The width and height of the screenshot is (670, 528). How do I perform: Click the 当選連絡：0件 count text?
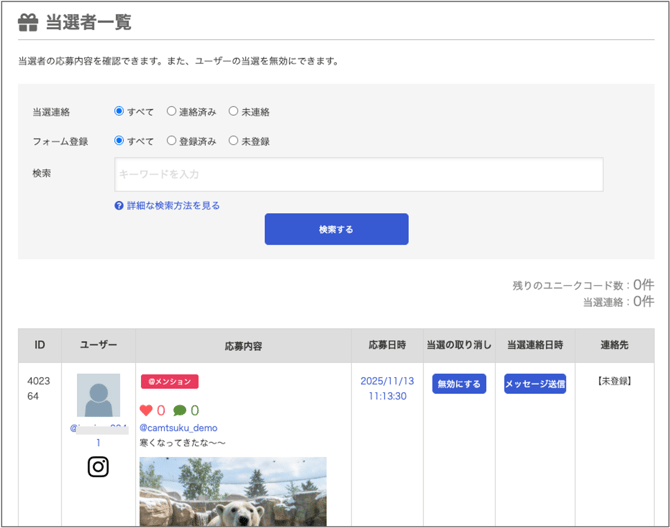point(619,302)
